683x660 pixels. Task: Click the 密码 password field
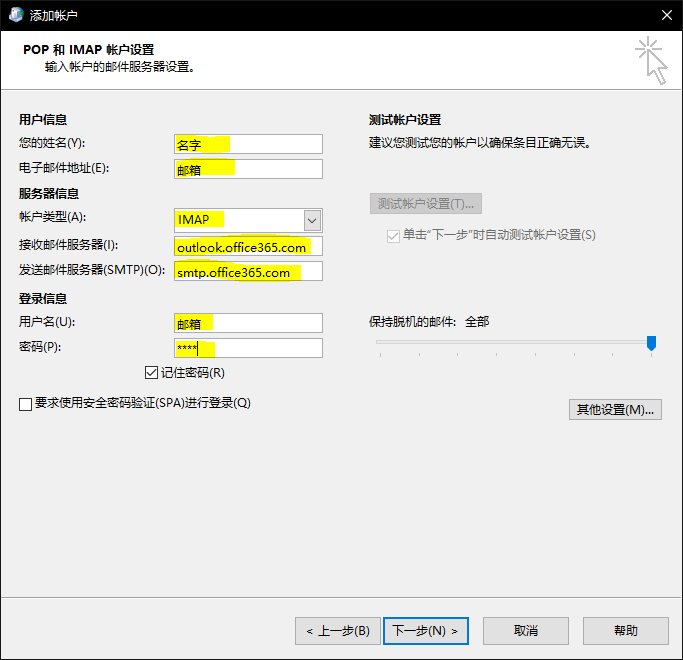(x=248, y=348)
